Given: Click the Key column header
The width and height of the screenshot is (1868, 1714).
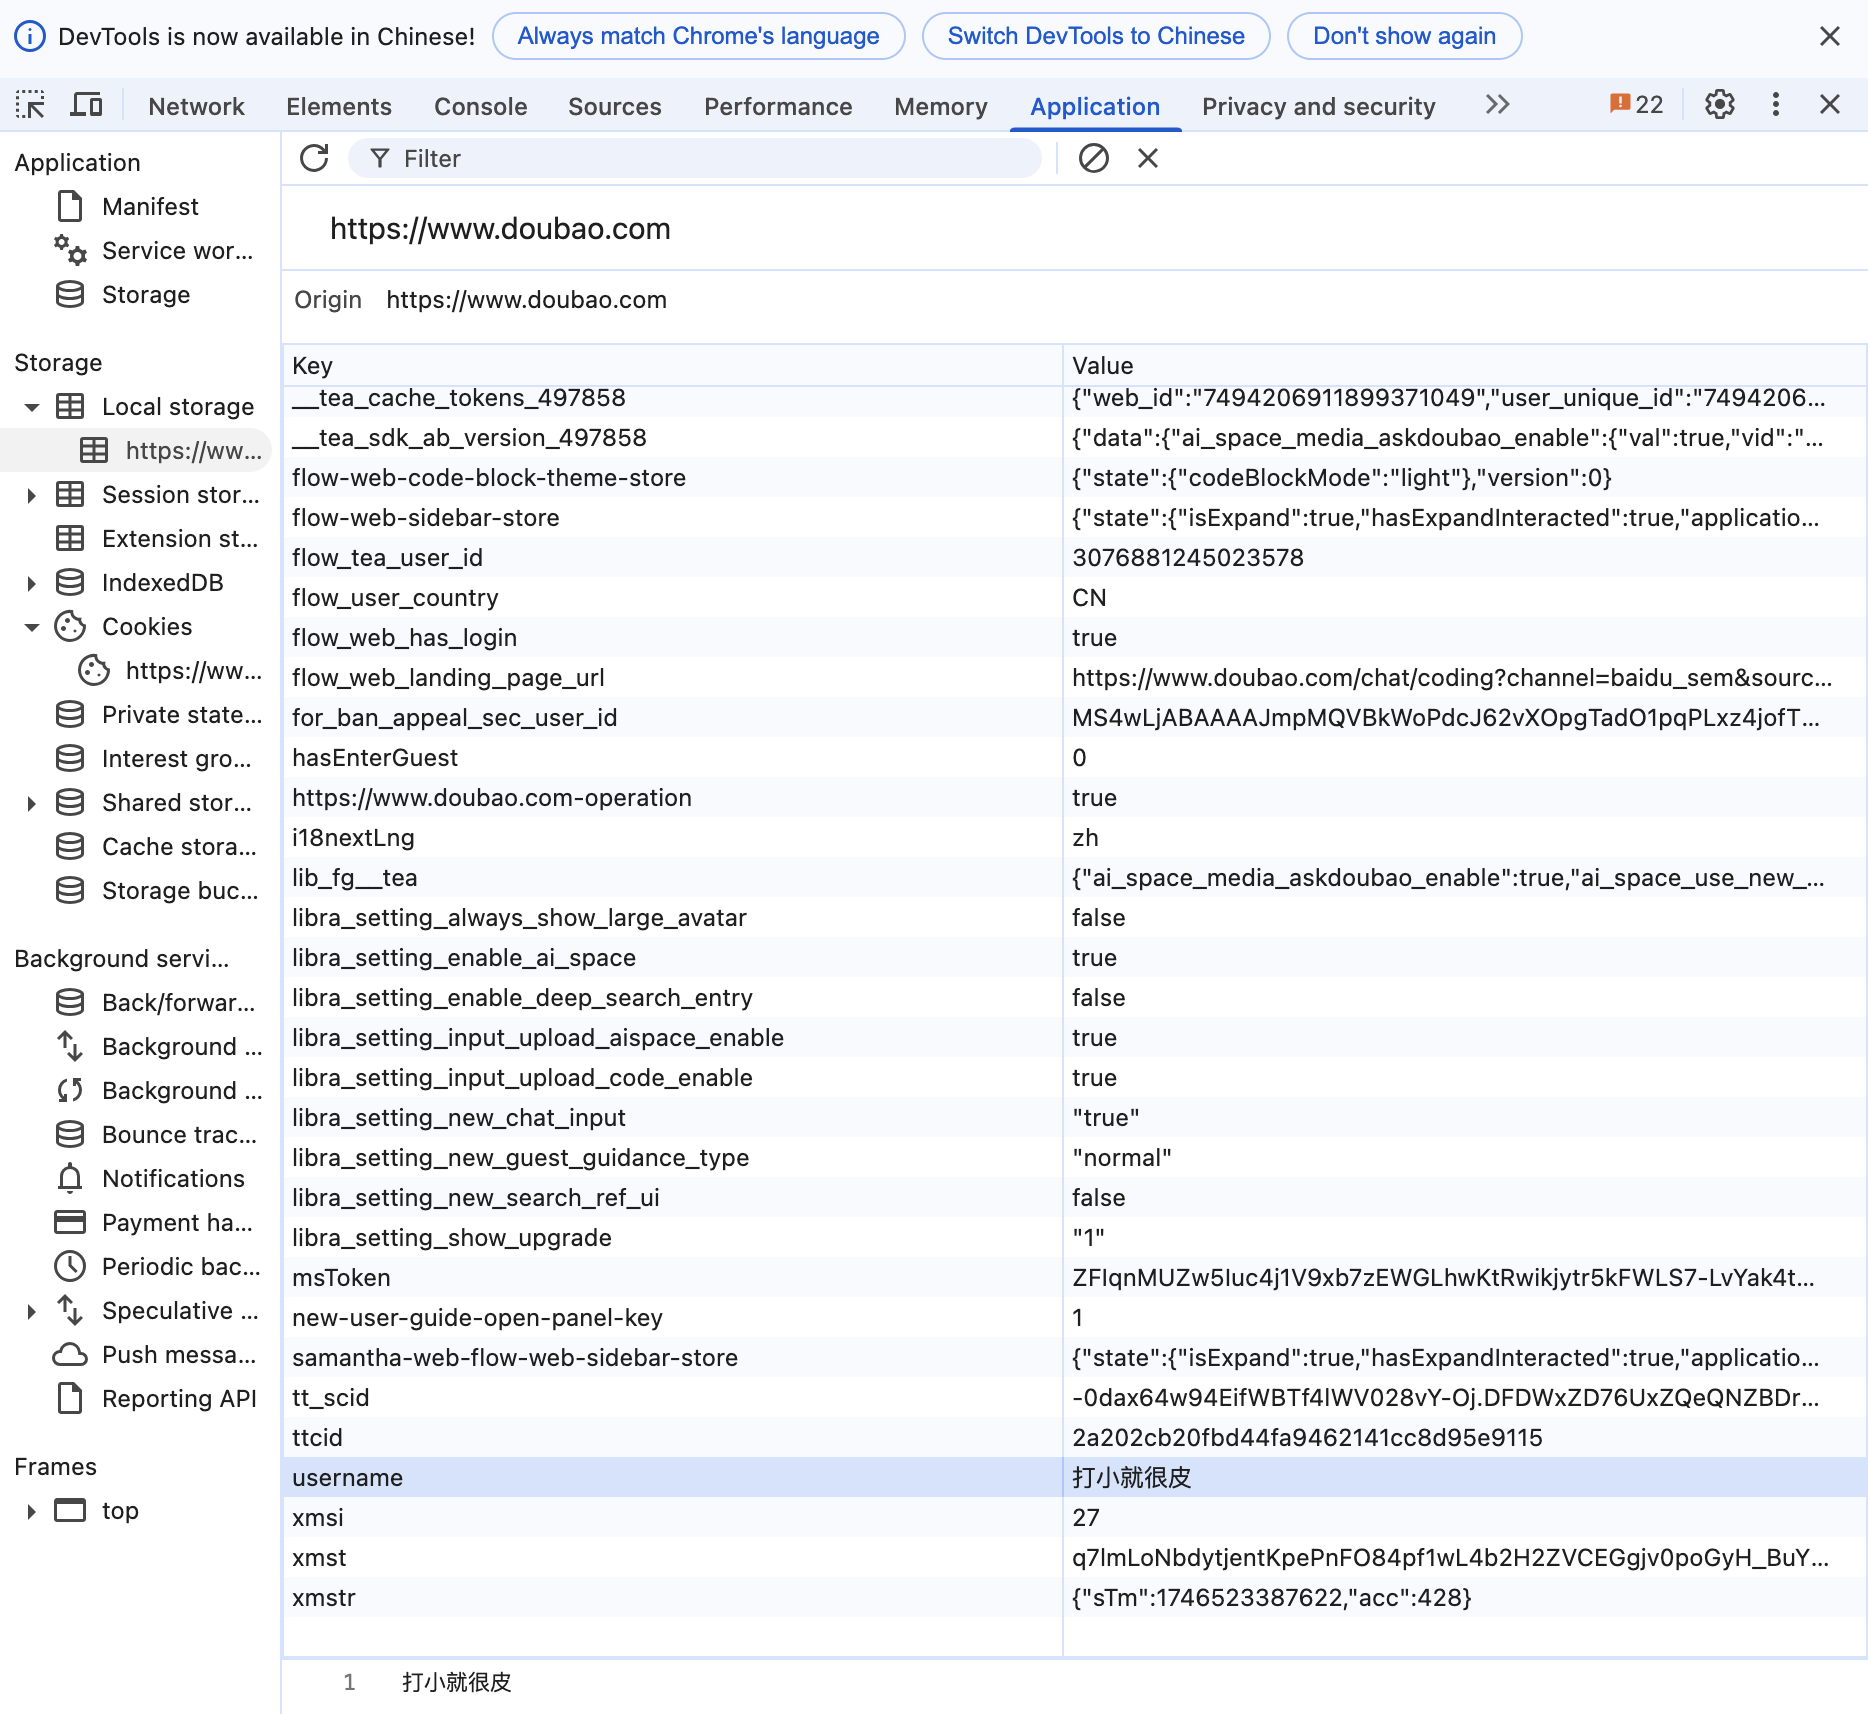Looking at the screenshot, I should point(672,365).
